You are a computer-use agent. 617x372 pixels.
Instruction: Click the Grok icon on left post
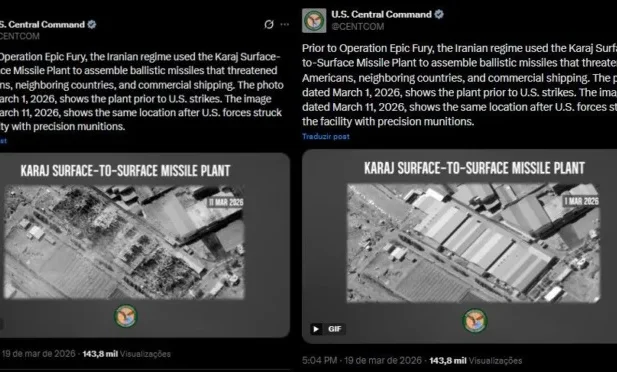point(269,24)
